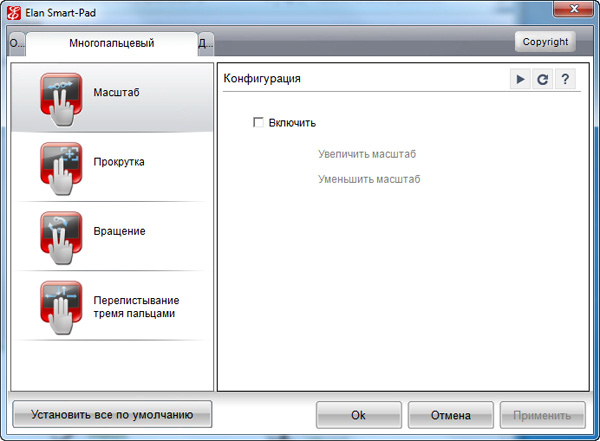
Task: Click the Уменьшить масштаб option text
Action: [x=369, y=180]
